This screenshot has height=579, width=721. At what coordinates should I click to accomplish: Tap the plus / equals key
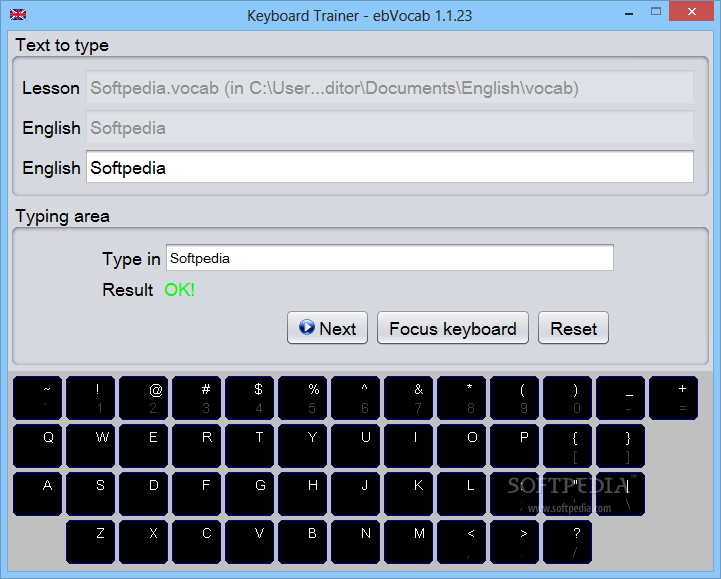[x=674, y=398]
